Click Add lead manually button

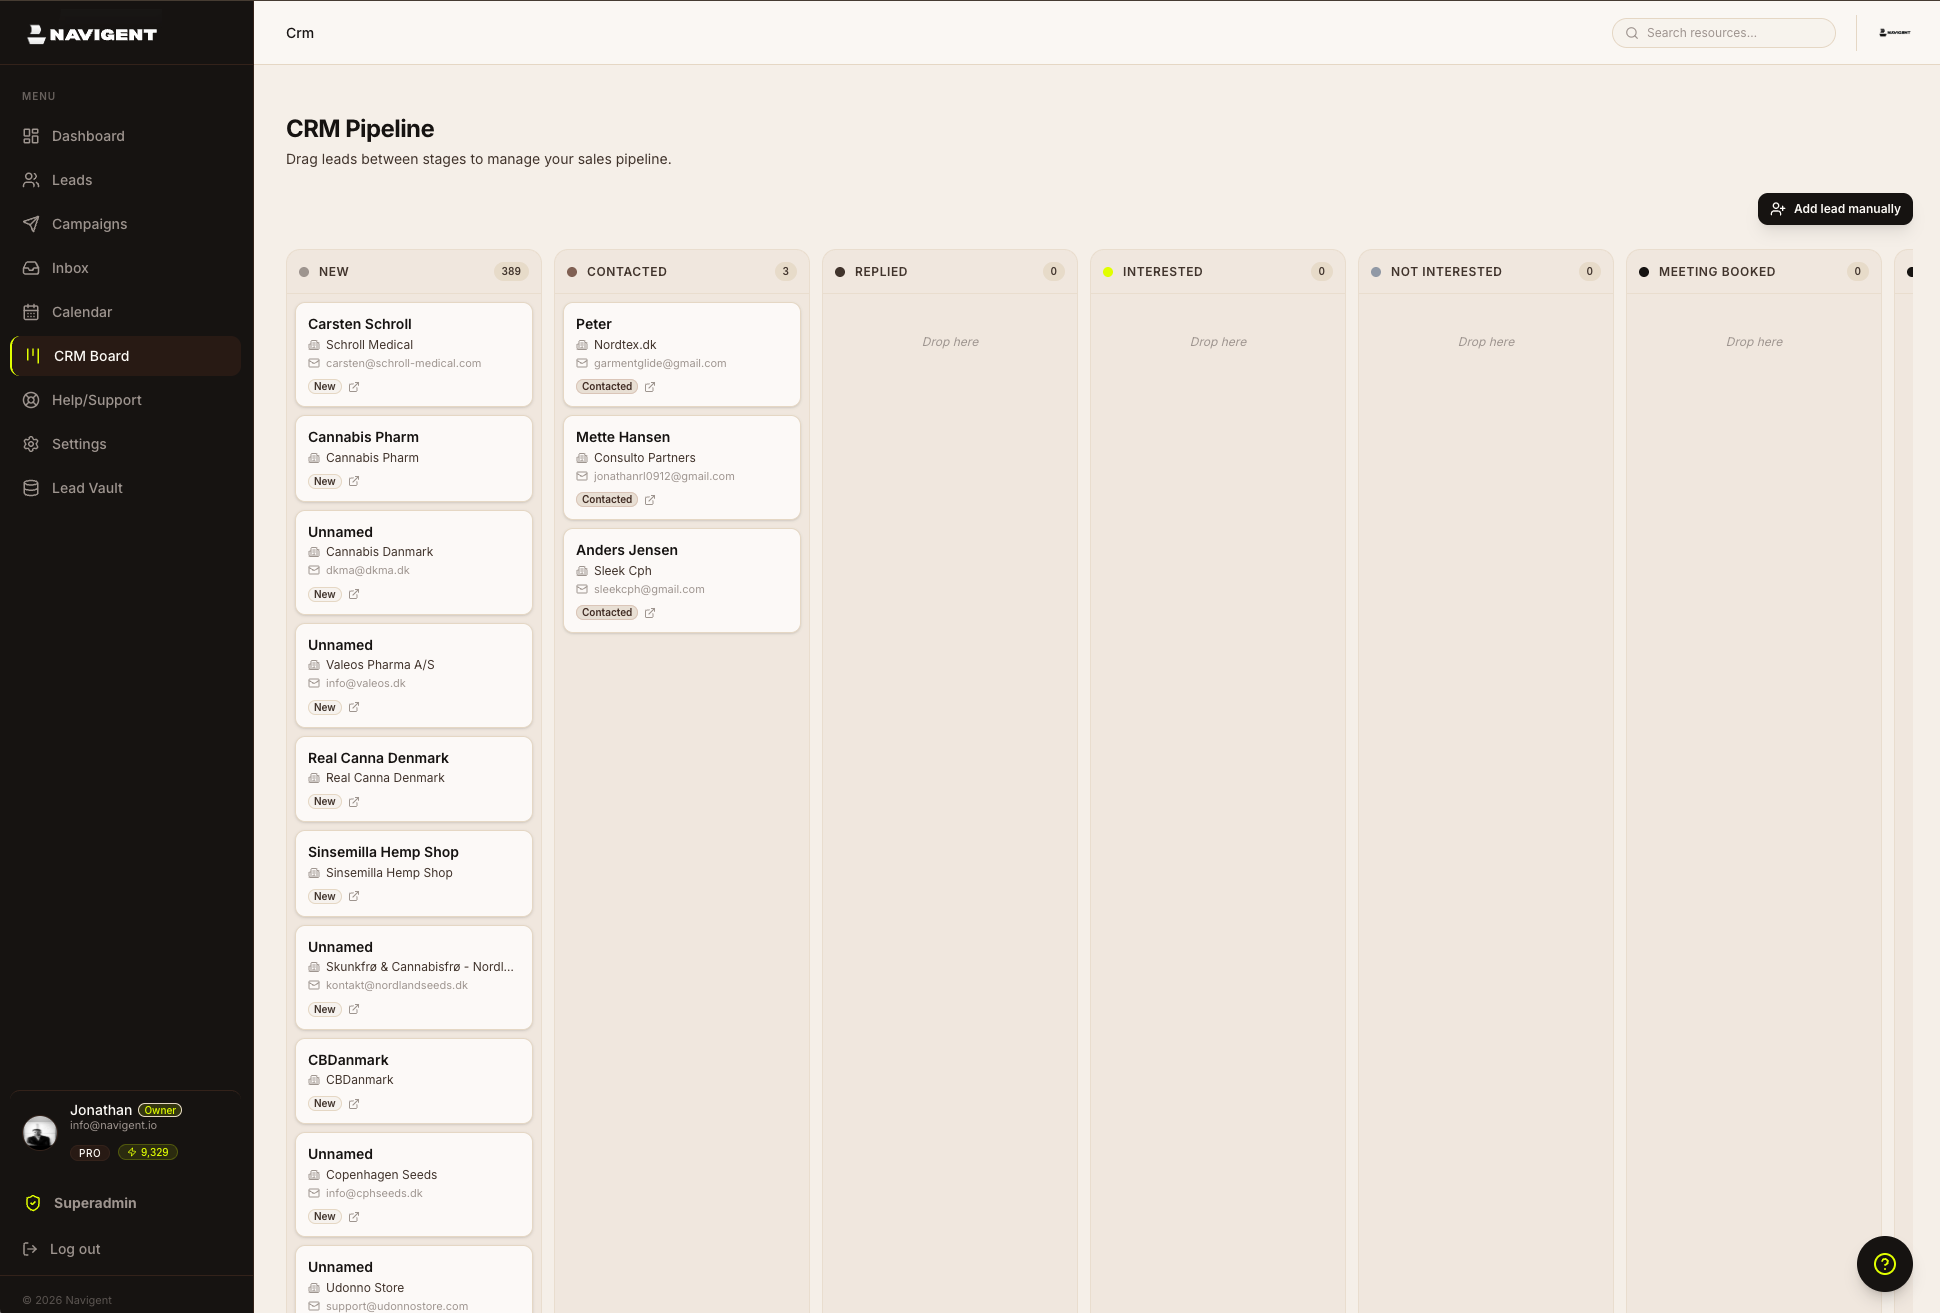pyautogui.click(x=1835, y=209)
